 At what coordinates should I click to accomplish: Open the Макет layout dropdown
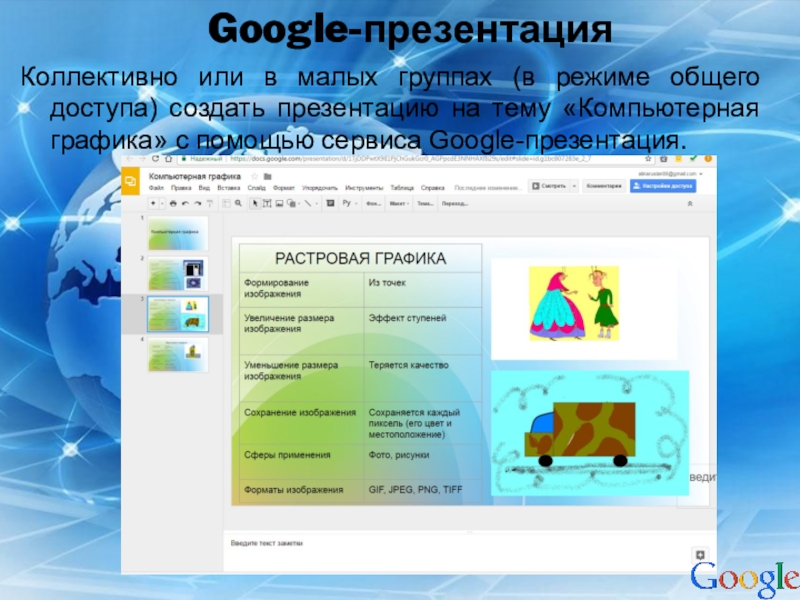[399, 203]
